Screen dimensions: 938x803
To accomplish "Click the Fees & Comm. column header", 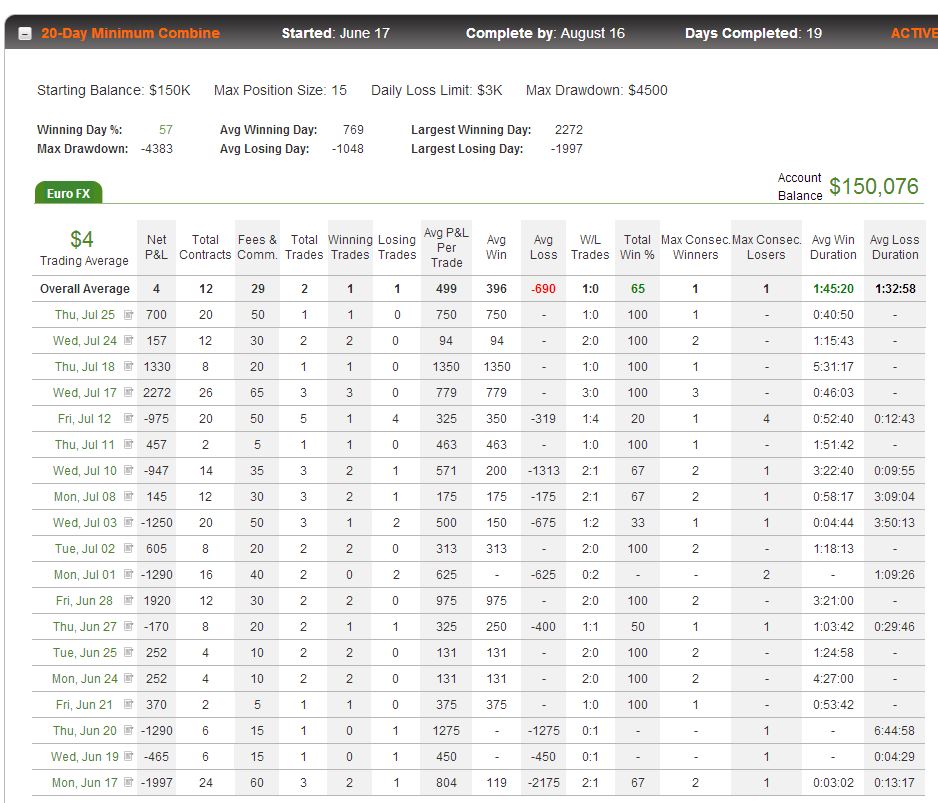I will coord(257,247).
